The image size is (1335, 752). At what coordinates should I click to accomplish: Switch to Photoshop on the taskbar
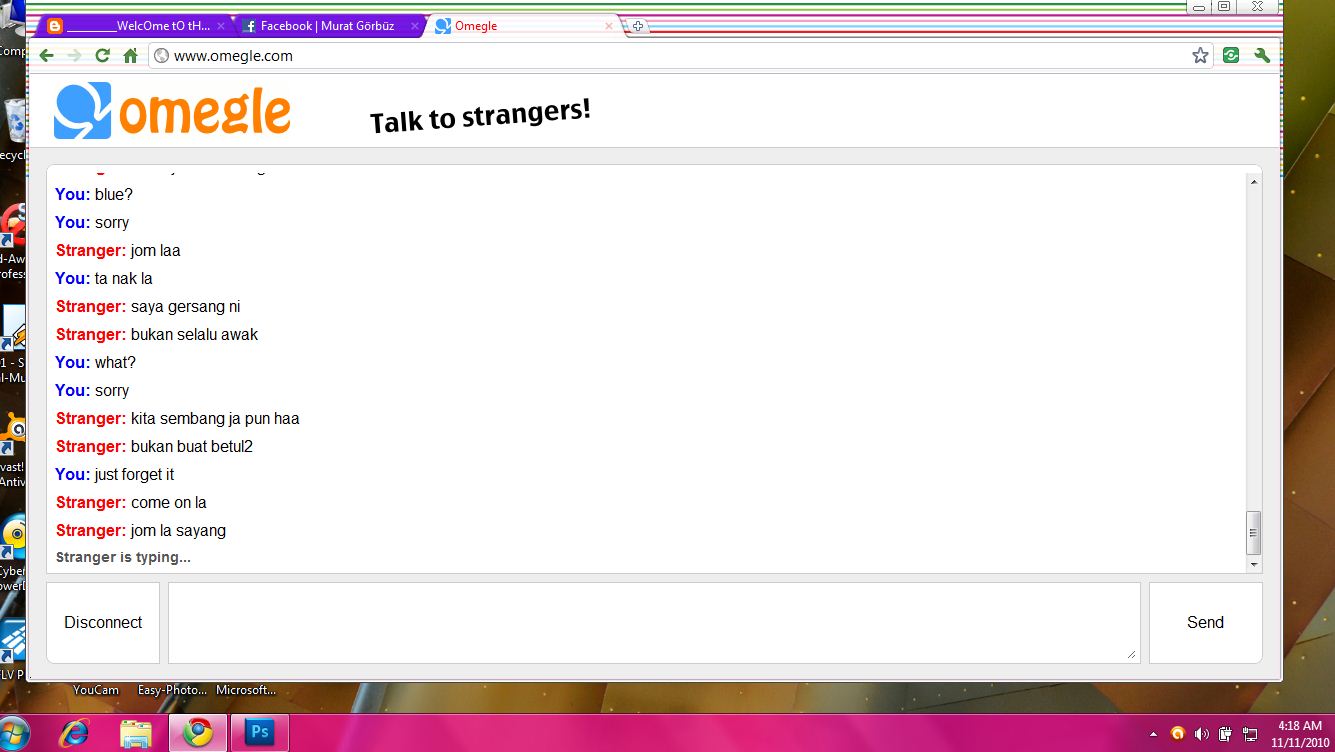pyautogui.click(x=260, y=733)
